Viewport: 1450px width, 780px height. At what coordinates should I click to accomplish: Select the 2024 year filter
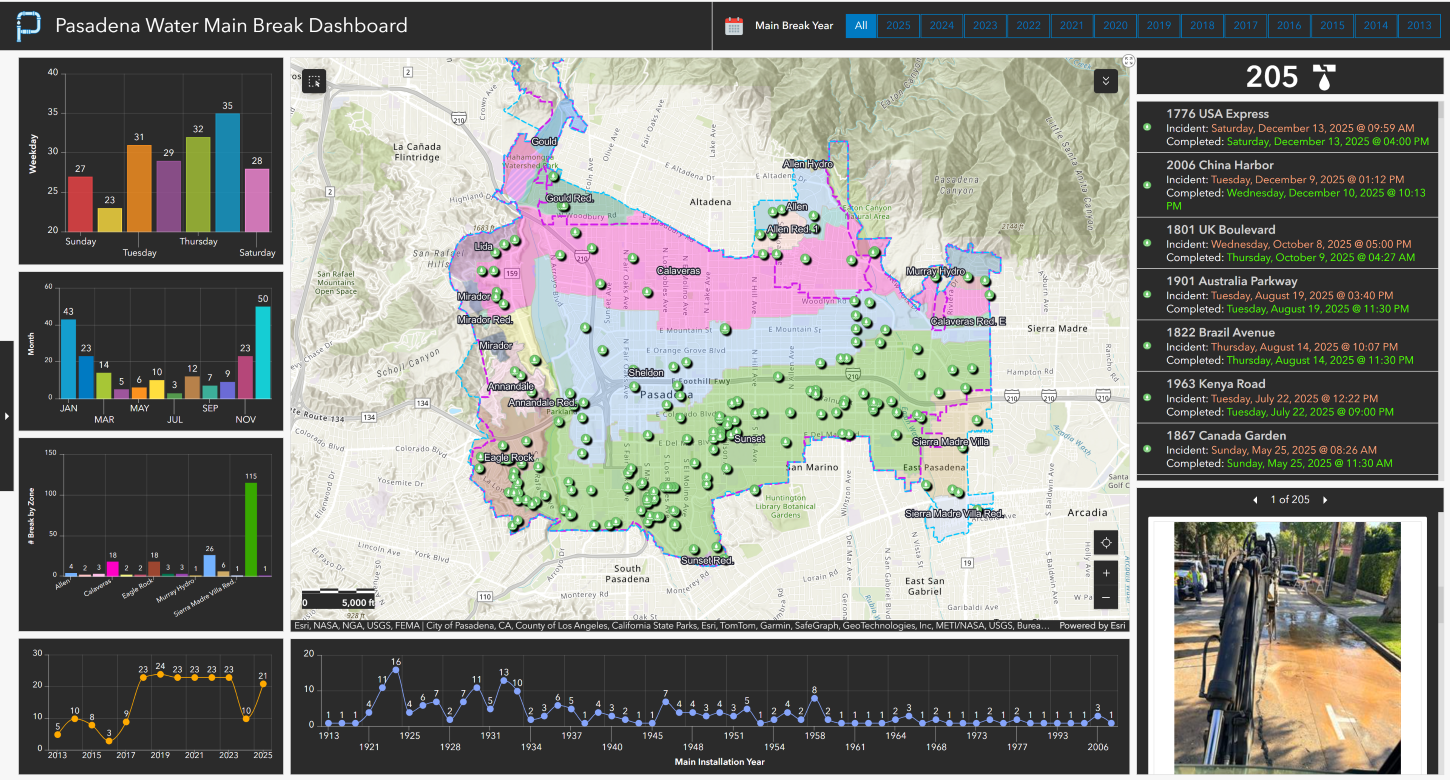pos(941,26)
